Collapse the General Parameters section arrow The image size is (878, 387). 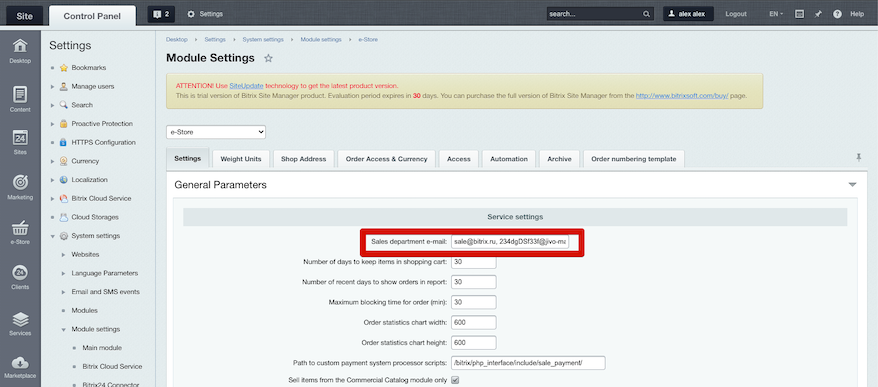click(852, 185)
